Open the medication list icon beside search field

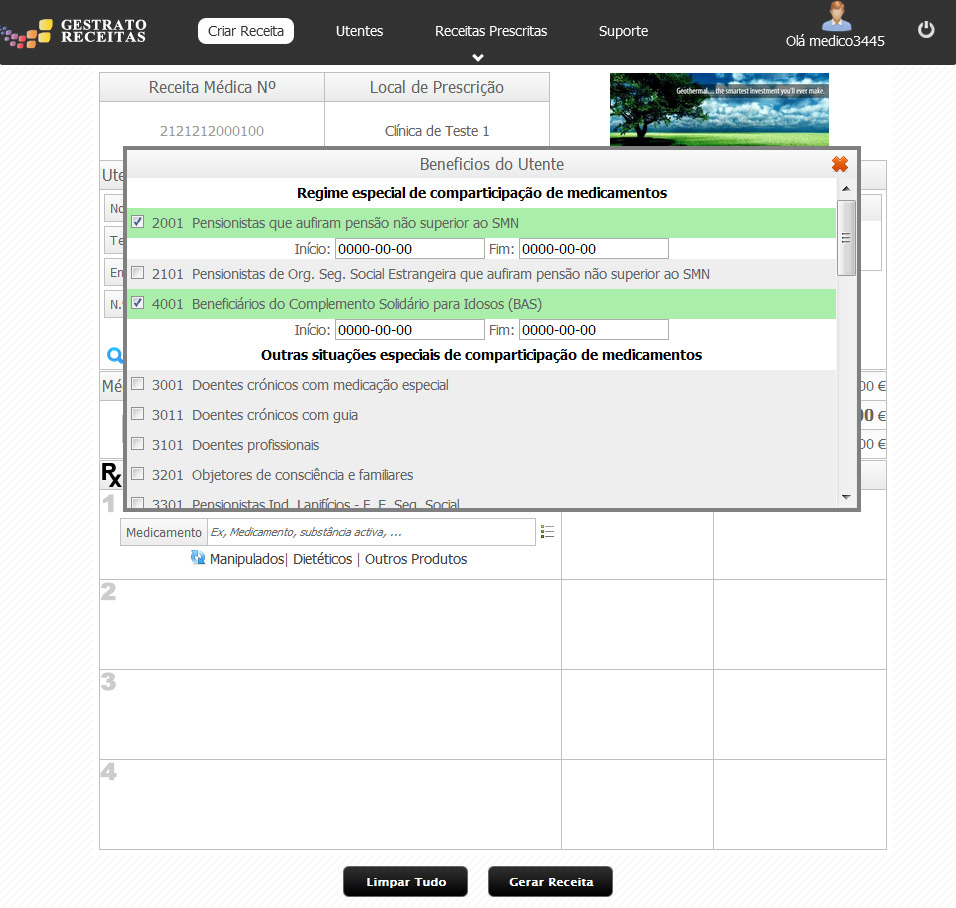(547, 532)
